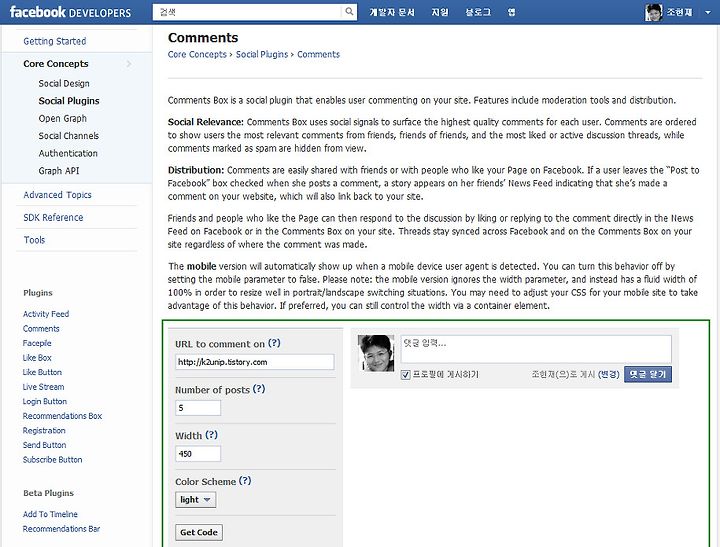Open Recommendations Box plugin link
Viewport: 720px width, 547px height.
62,416
